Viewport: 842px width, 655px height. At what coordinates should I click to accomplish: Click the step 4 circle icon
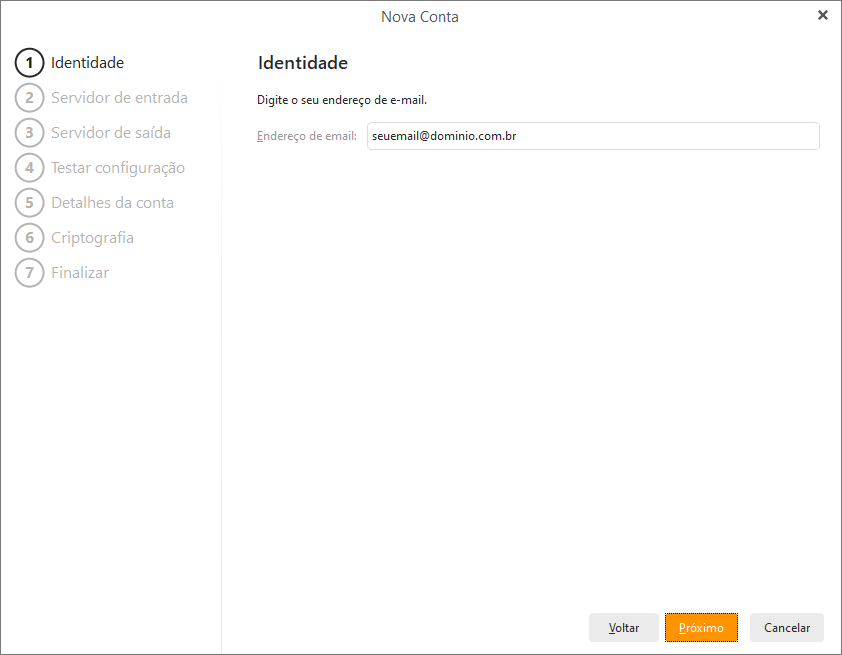tap(30, 168)
